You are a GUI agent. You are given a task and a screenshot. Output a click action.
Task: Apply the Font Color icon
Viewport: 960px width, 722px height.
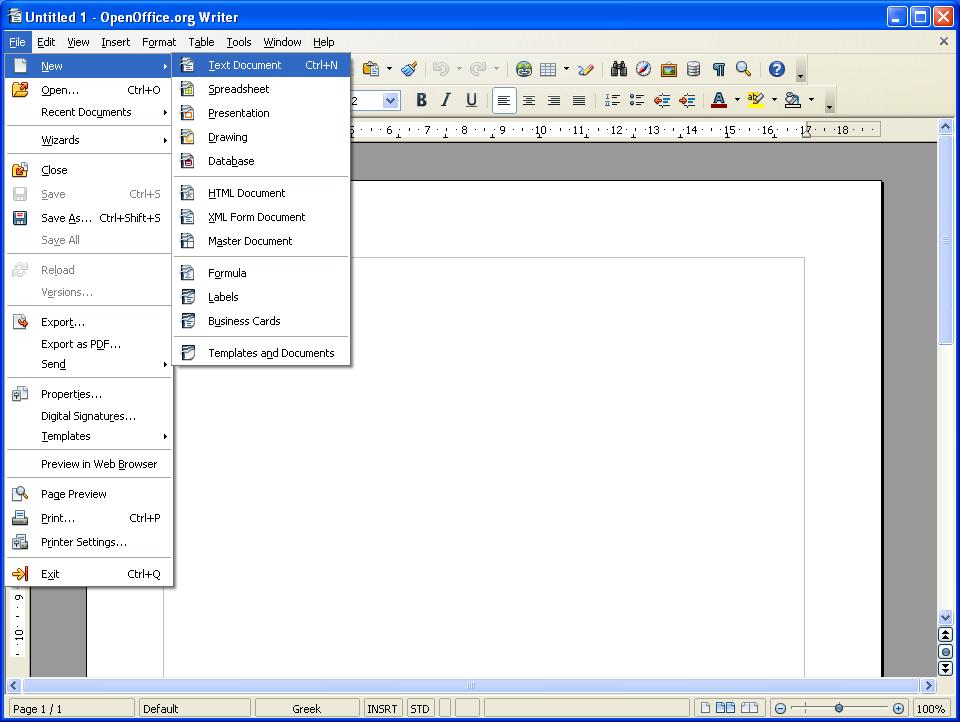[x=719, y=100]
